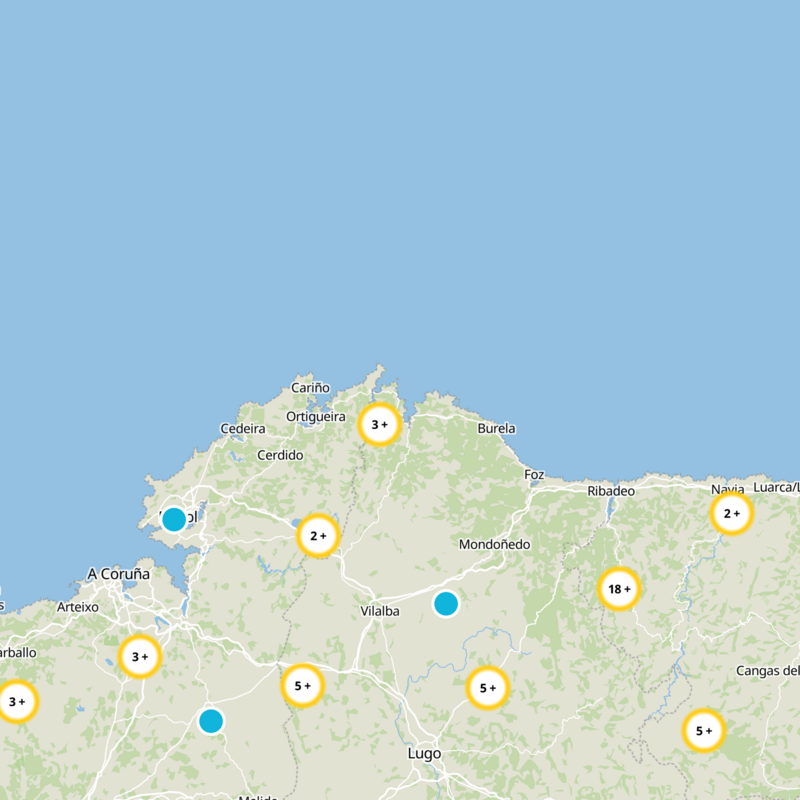Select the Cerdido label

[x=280, y=455]
